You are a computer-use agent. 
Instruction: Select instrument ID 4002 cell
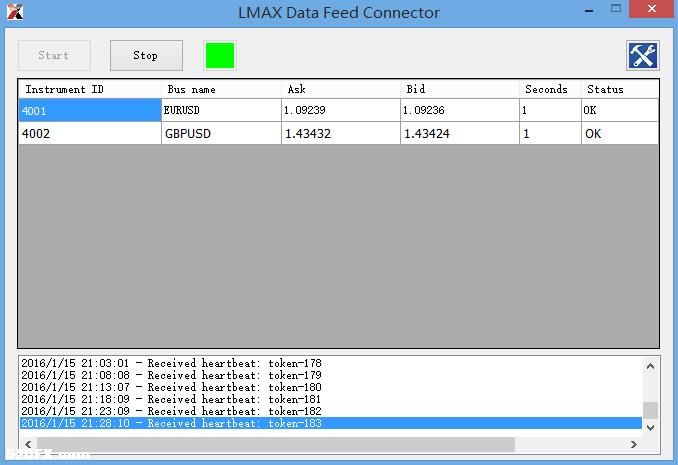pos(90,133)
